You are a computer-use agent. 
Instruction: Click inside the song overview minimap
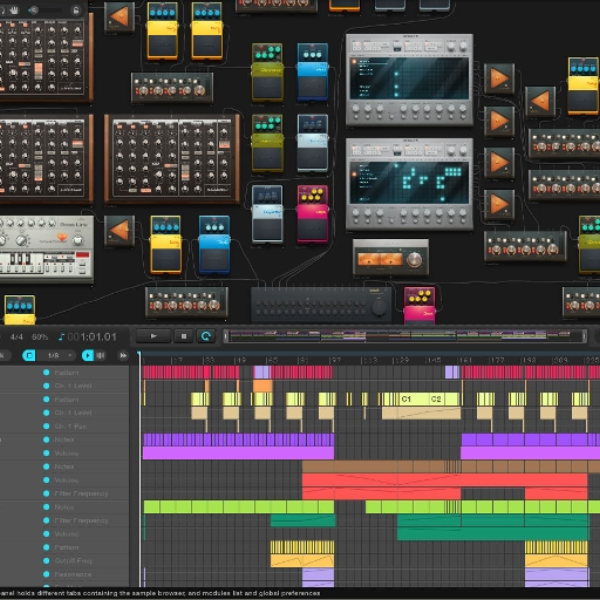[x=405, y=336]
